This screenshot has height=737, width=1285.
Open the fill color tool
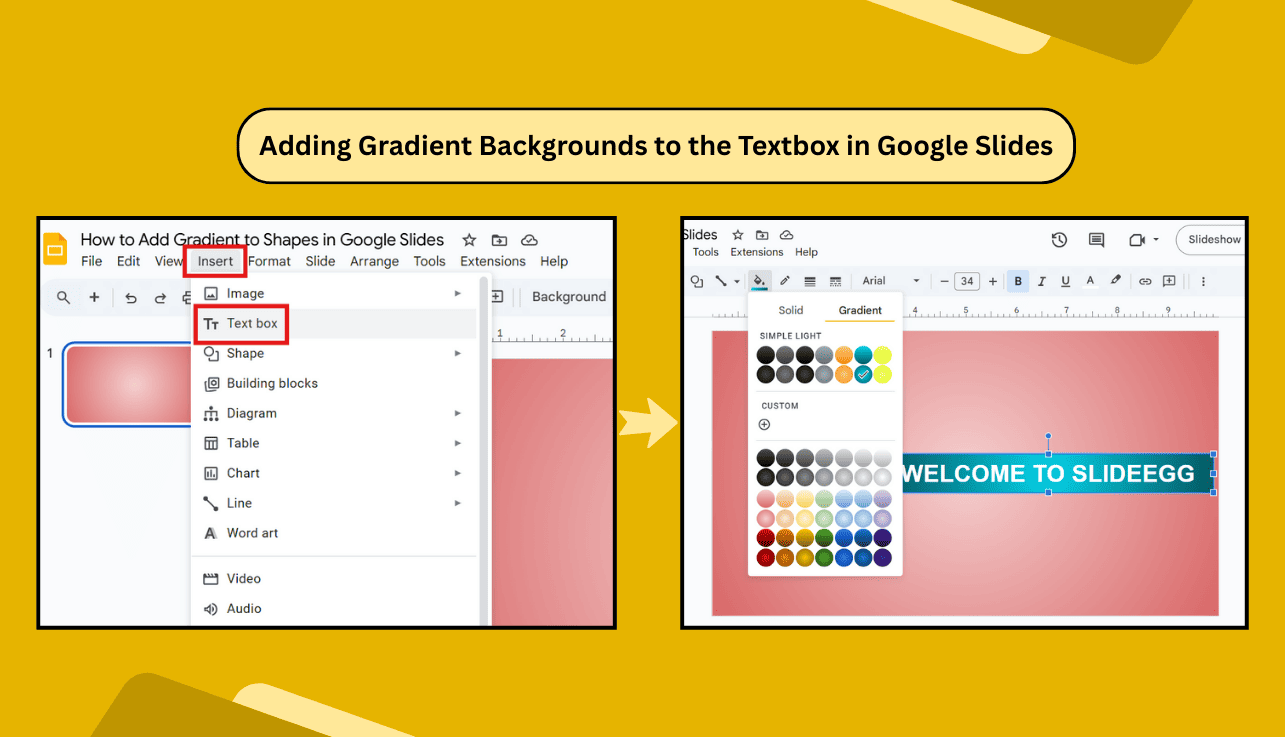pyautogui.click(x=760, y=281)
